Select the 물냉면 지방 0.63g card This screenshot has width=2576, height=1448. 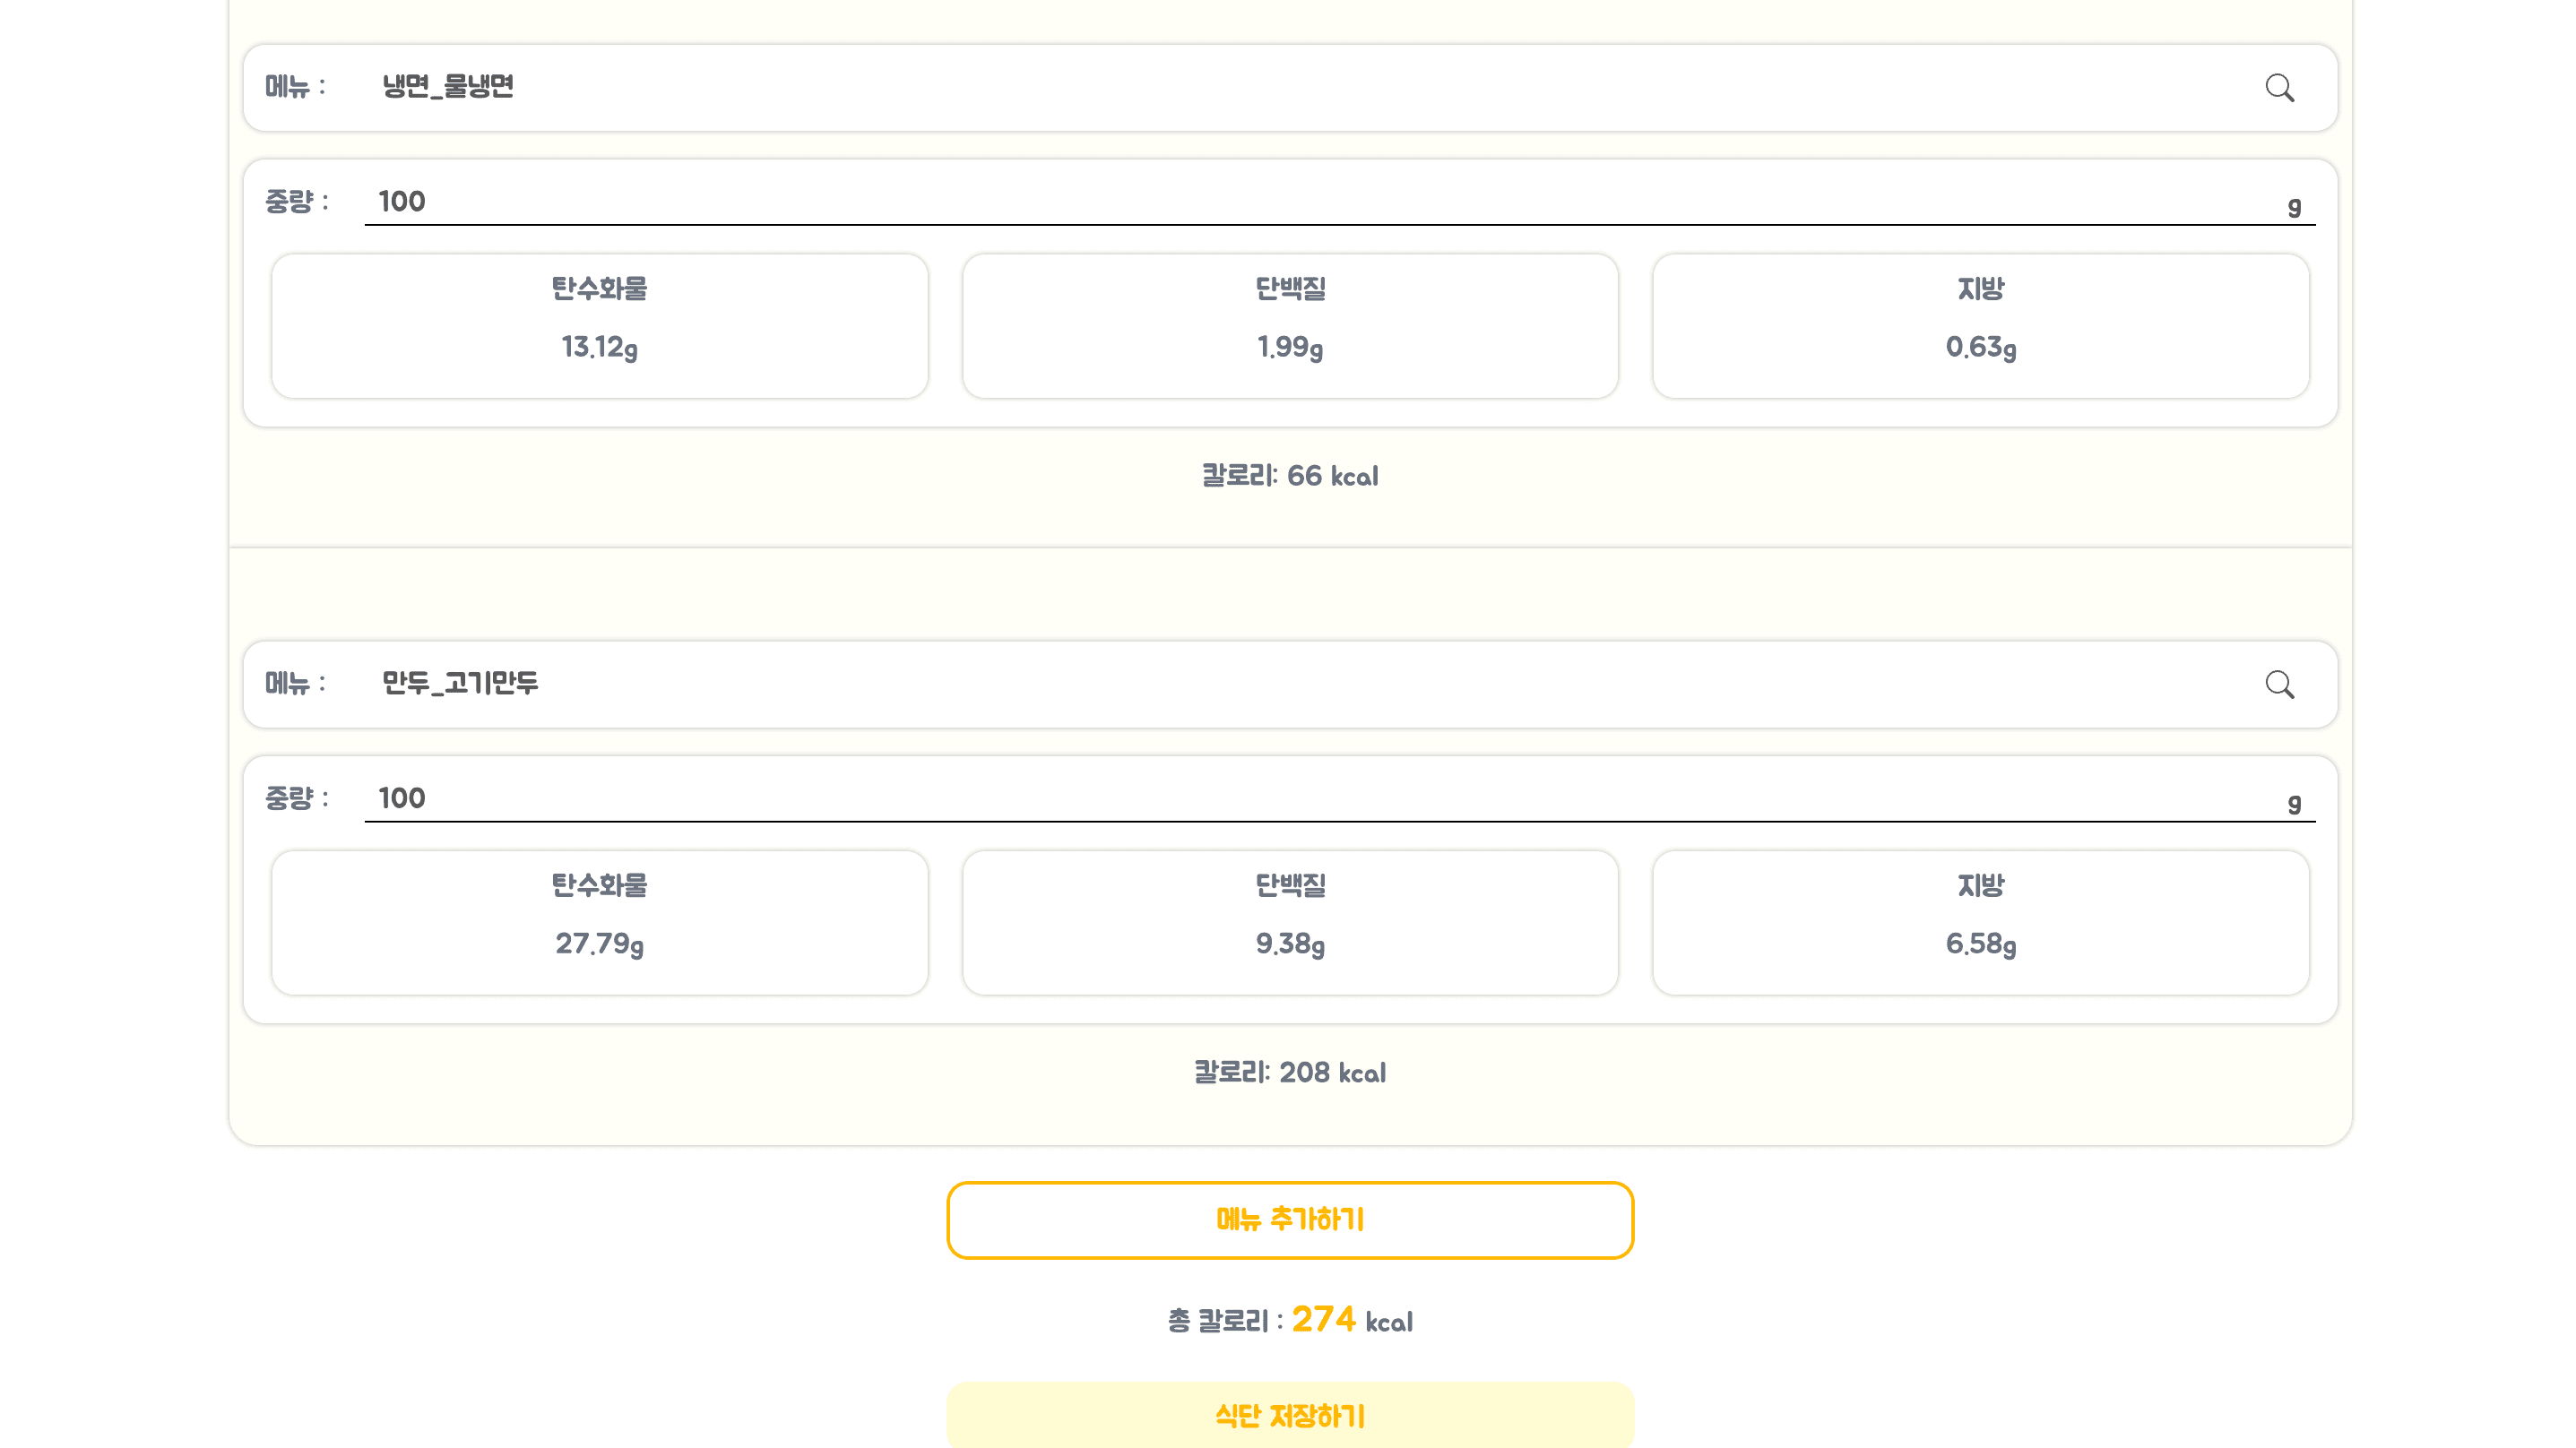pos(1980,326)
